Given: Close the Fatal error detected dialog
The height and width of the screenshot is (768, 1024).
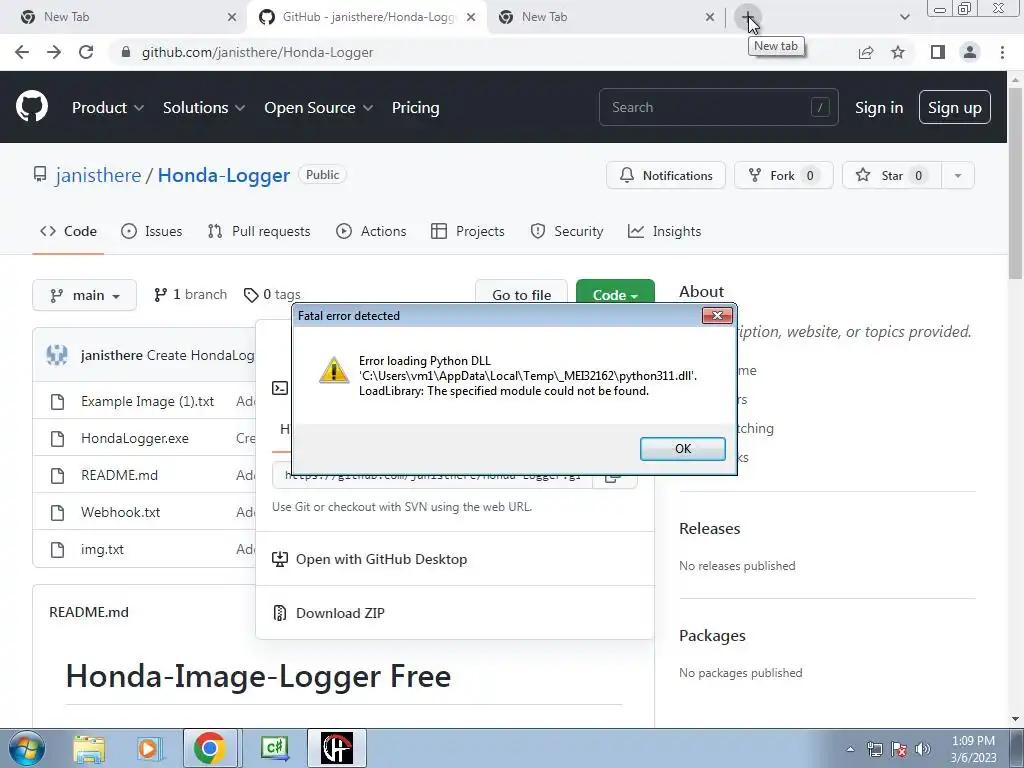Looking at the screenshot, I should (717, 315).
